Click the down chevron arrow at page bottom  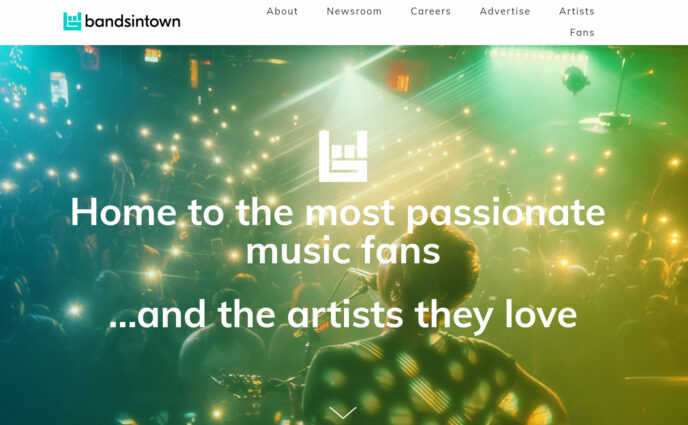click(x=343, y=412)
